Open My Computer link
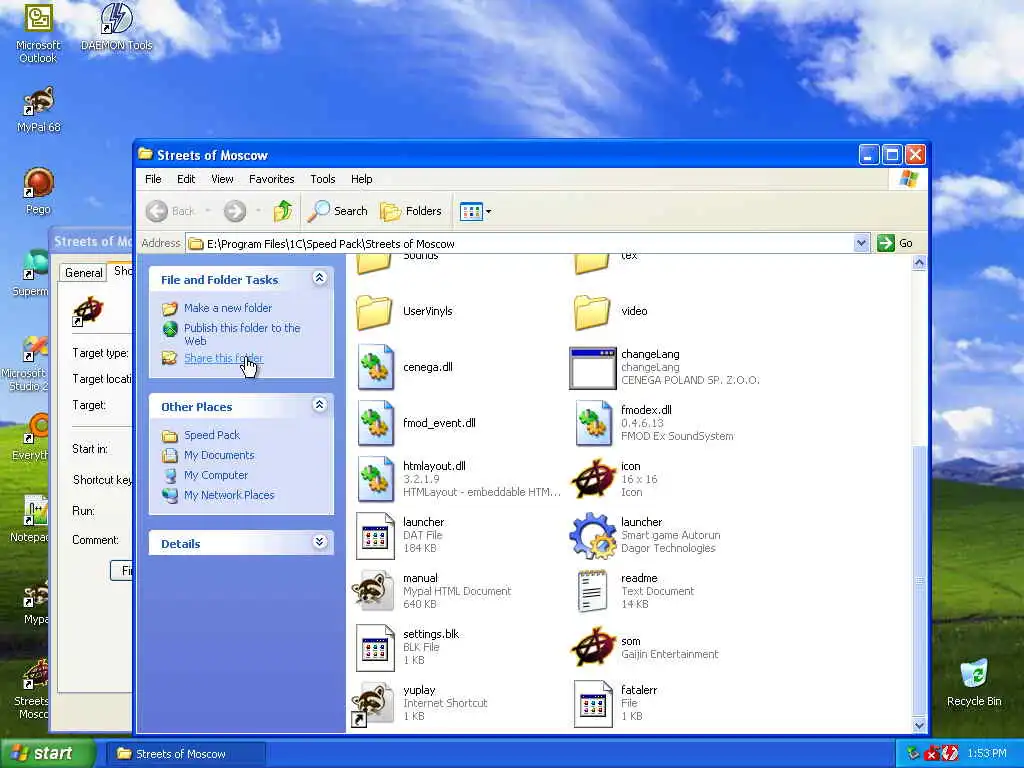The image size is (1024, 768). [216, 475]
